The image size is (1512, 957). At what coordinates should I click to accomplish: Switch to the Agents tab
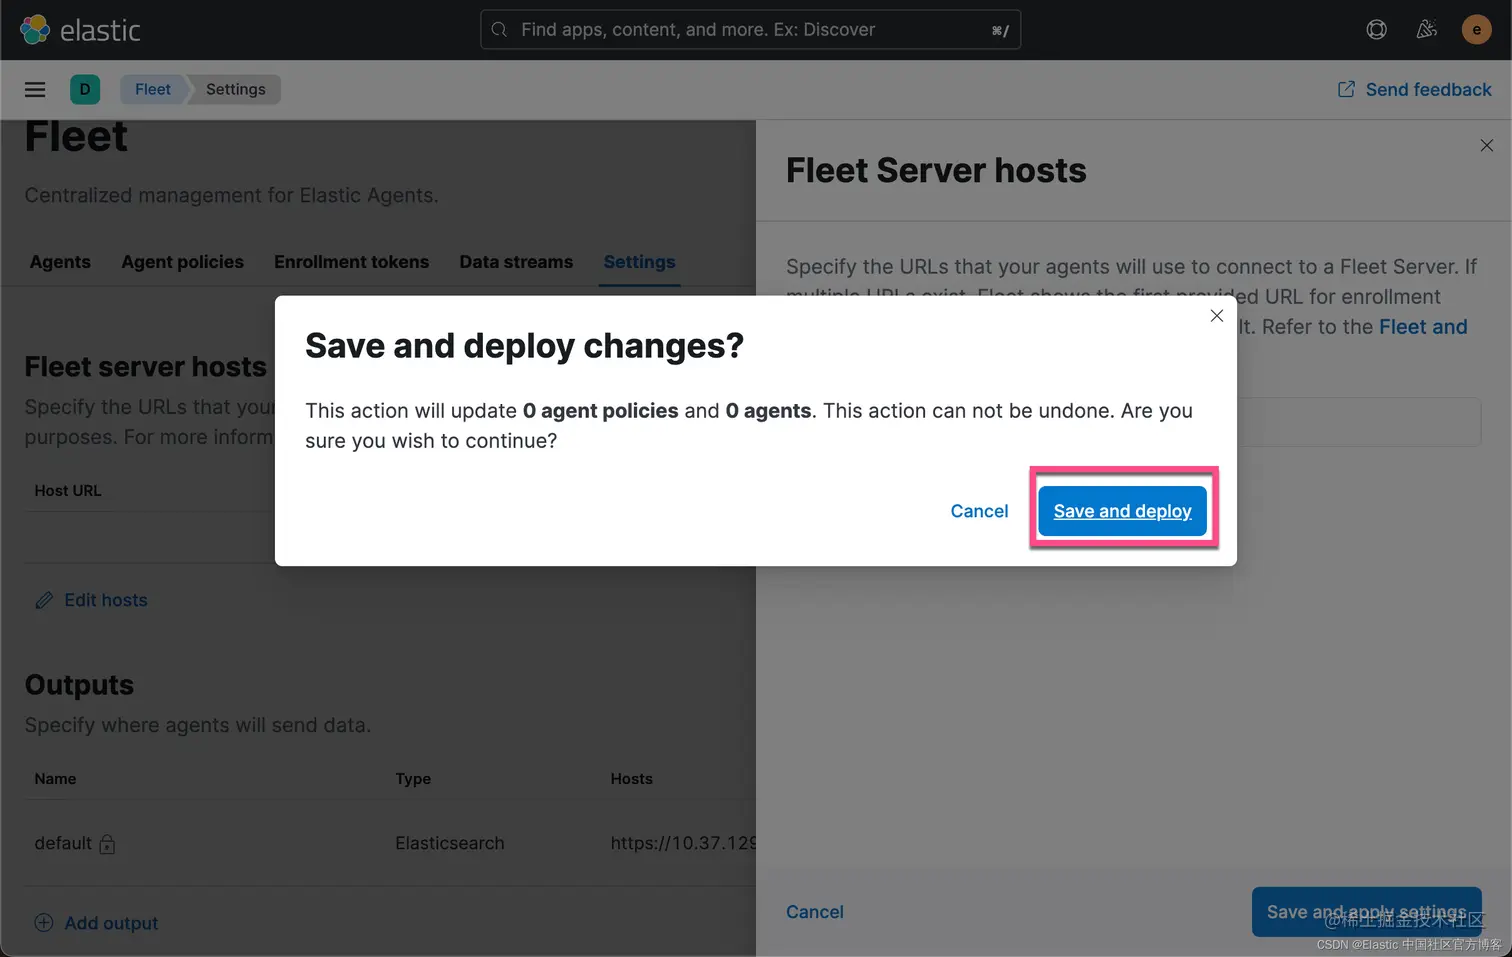[x=60, y=262]
